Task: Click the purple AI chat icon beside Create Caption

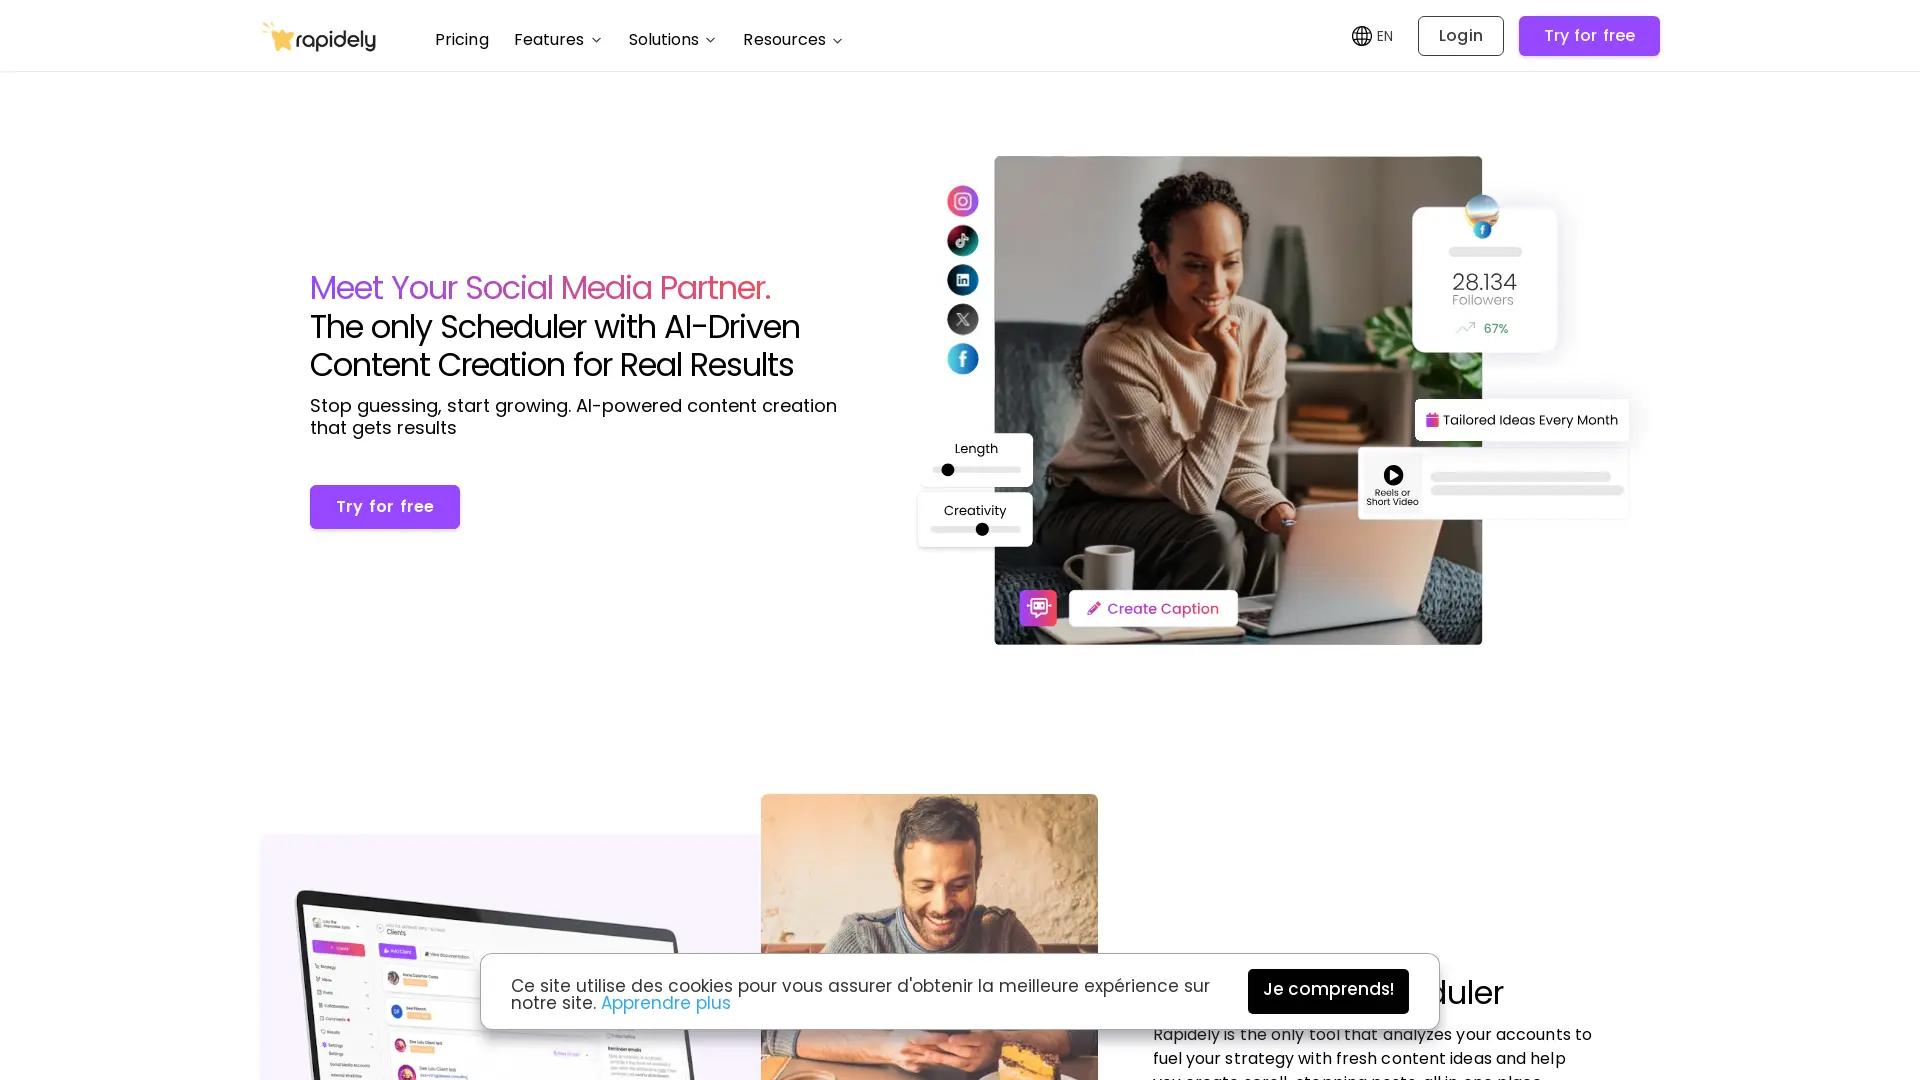Action: (x=1038, y=608)
